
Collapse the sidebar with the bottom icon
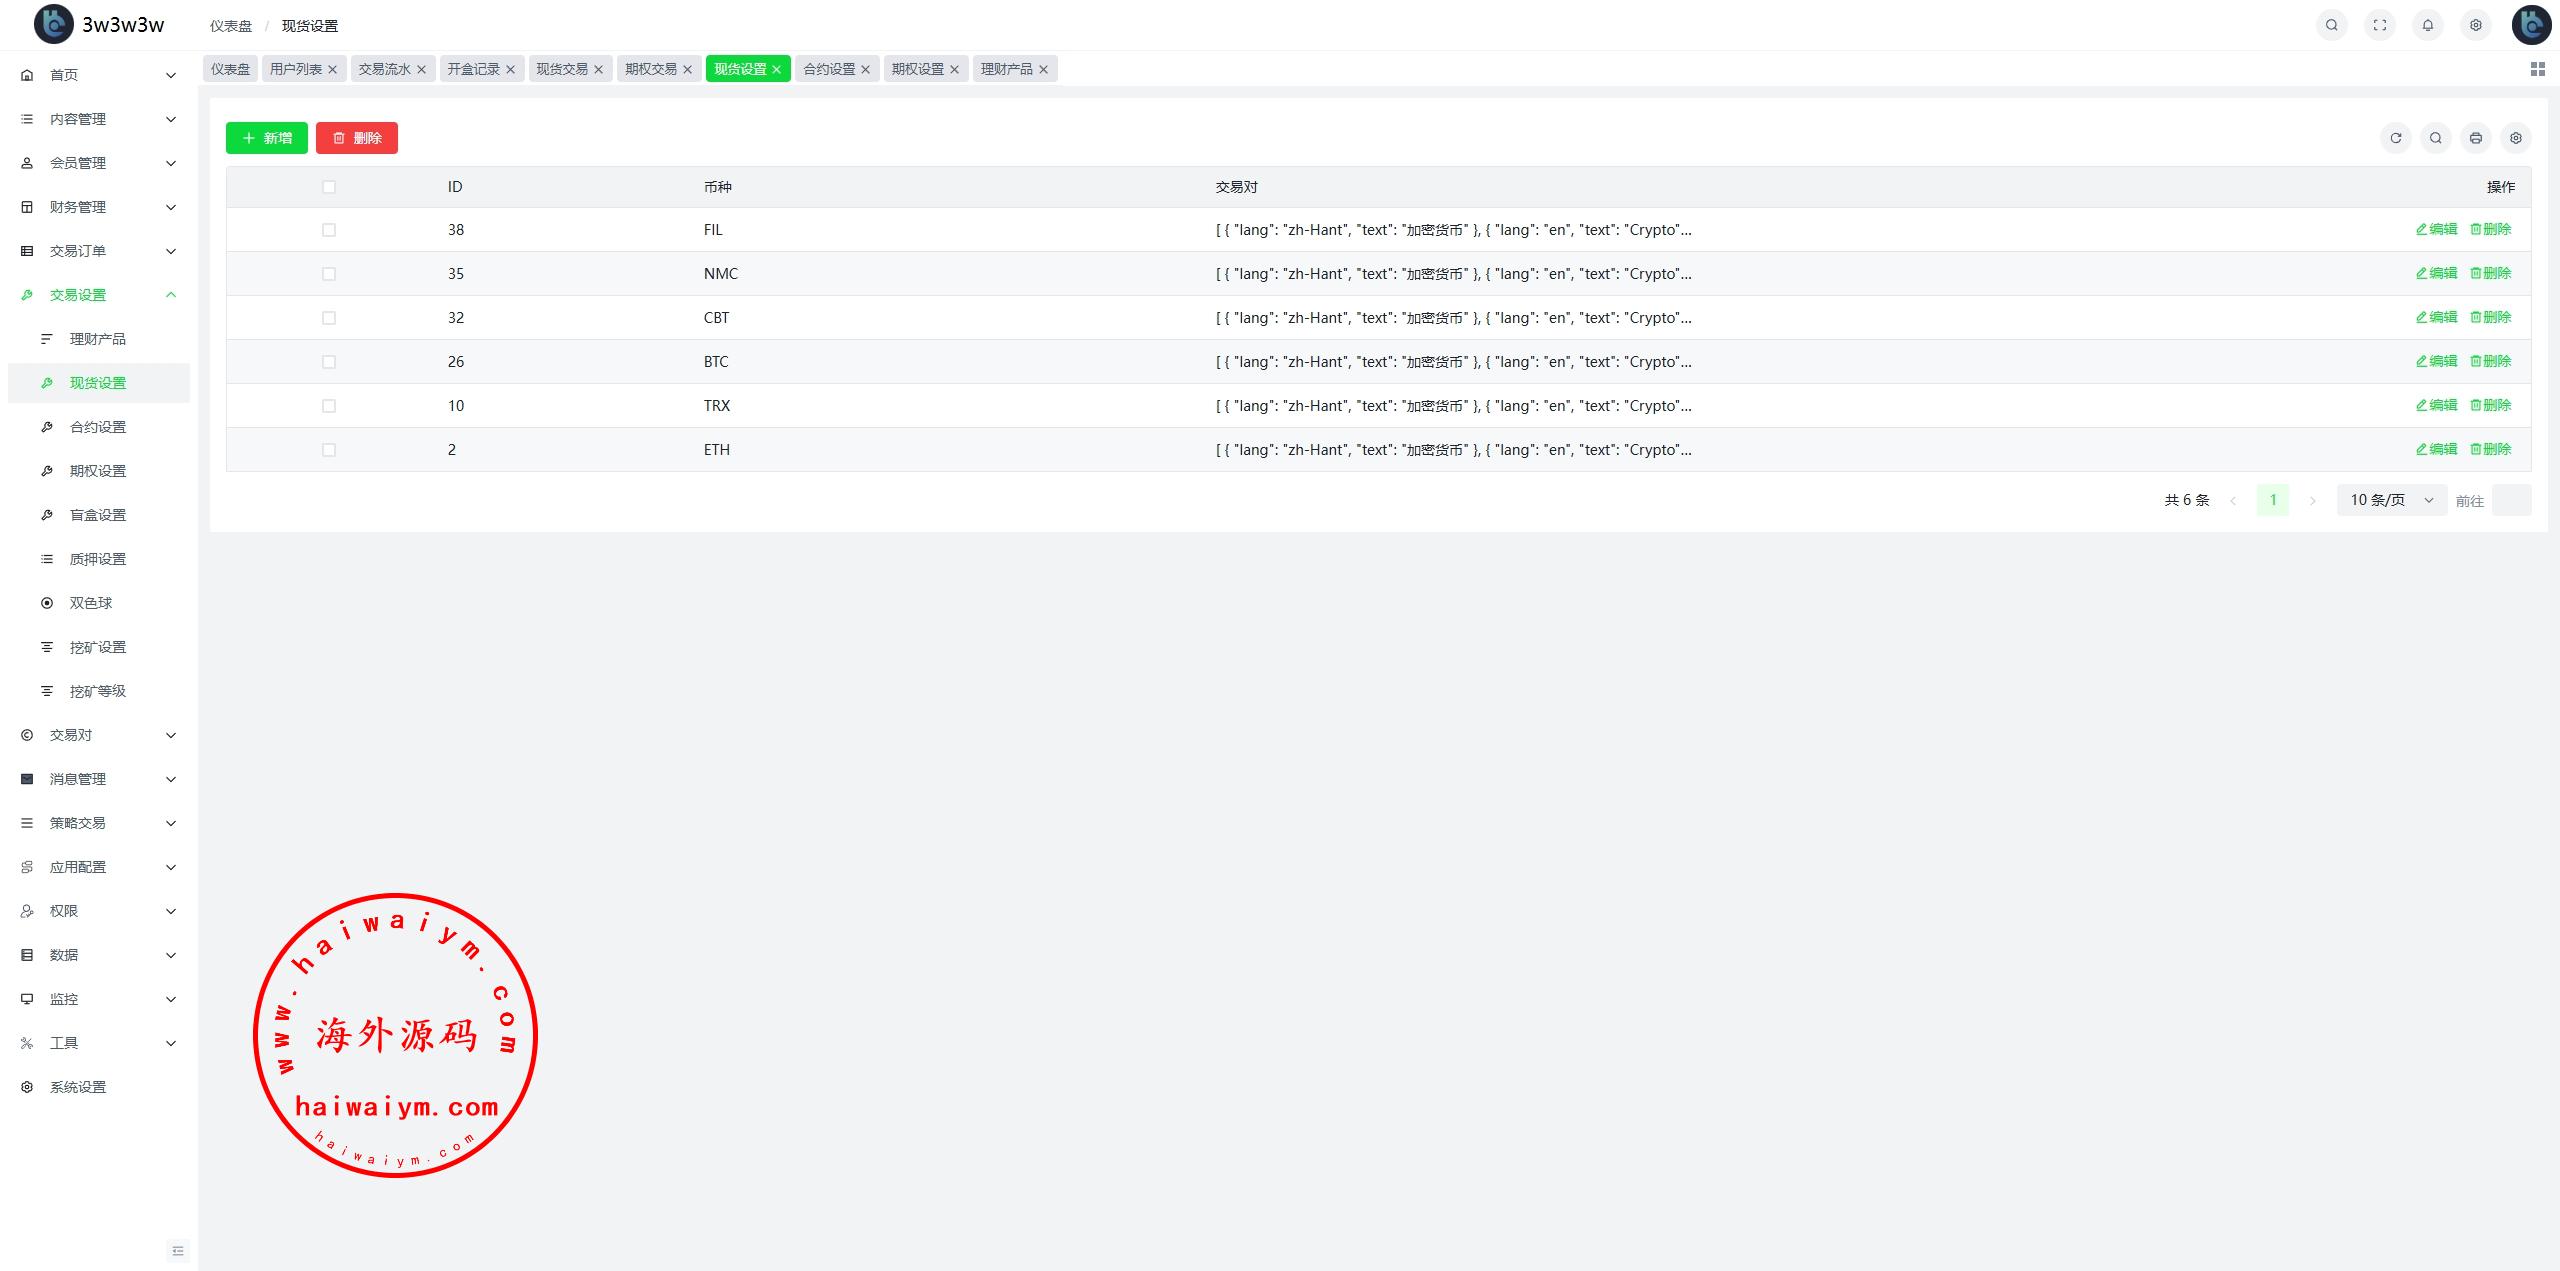178,1250
